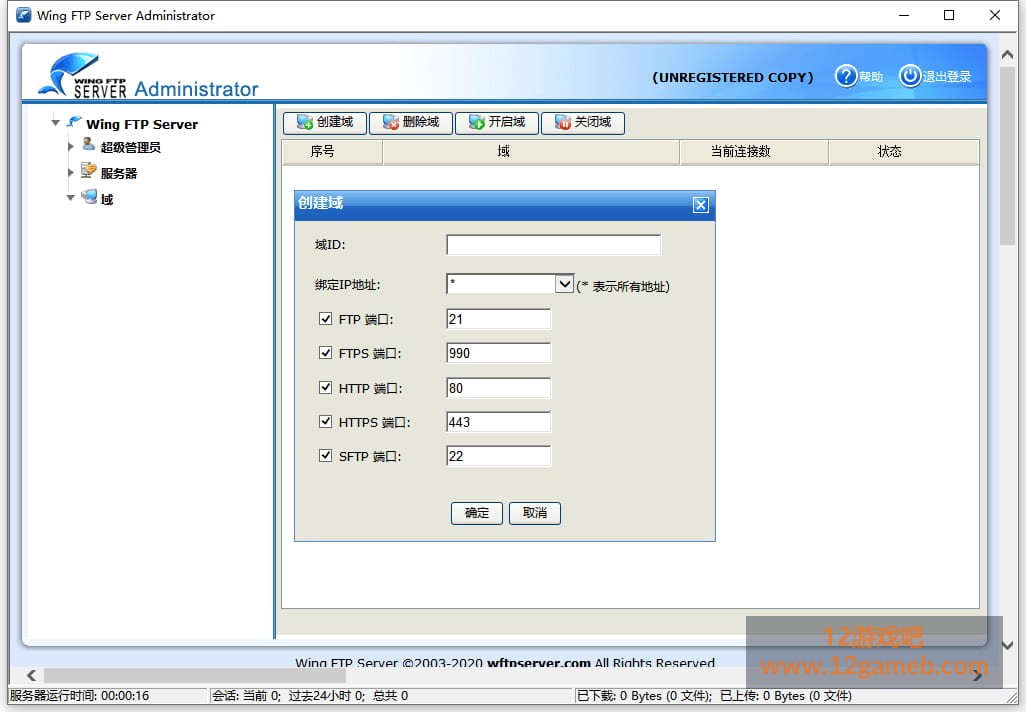This screenshot has width=1026, height=712.
Task: Click the 开启域 (start domain) toolbar button
Action: point(497,122)
